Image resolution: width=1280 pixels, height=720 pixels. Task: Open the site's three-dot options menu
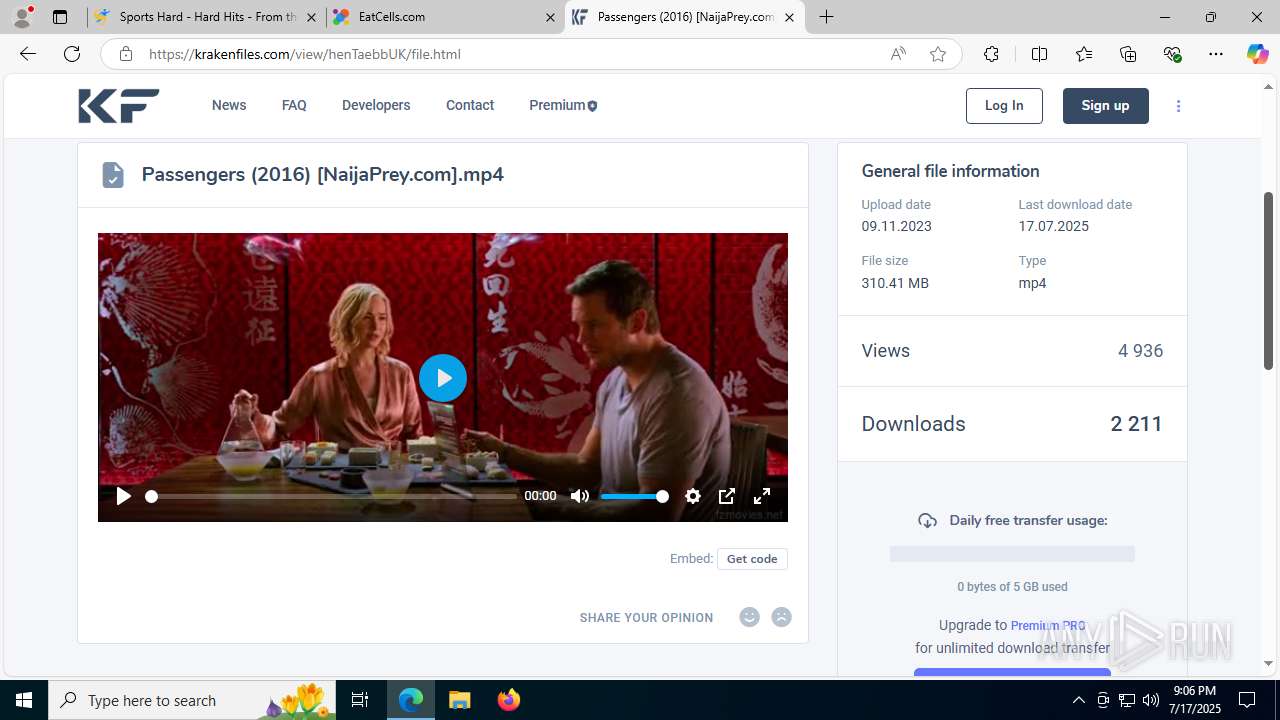pyautogui.click(x=1178, y=106)
